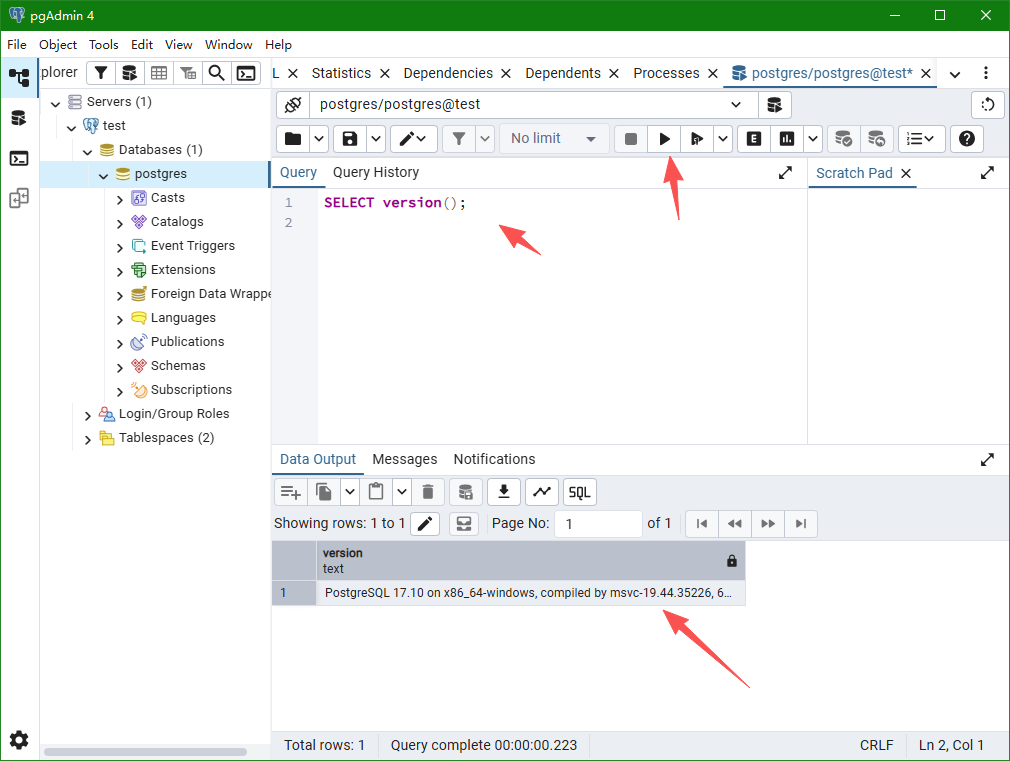Expand the Schemas tree node
Image resolution: width=1010 pixels, height=761 pixels.
point(120,367)
